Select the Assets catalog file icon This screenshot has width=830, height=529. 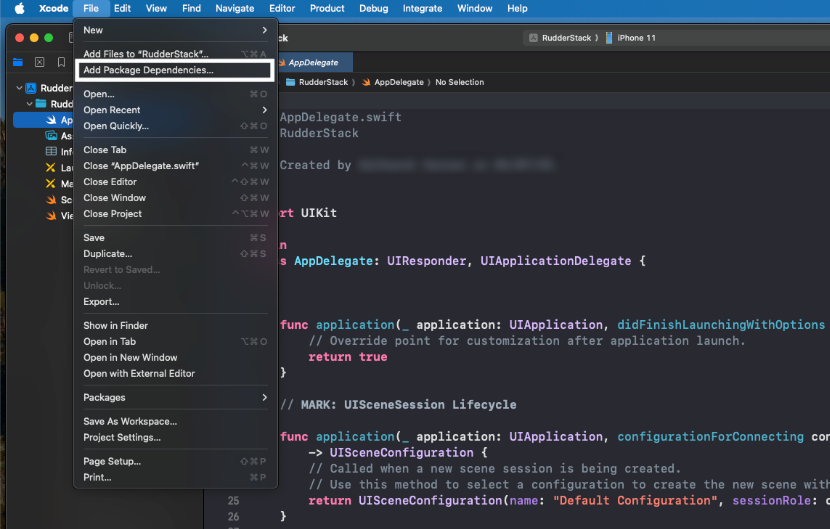(51, 136)
